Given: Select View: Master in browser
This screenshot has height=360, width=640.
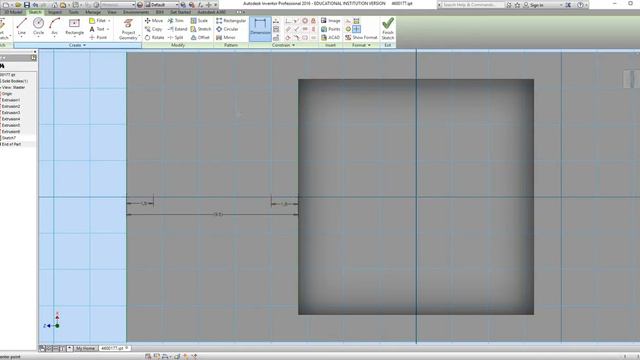Looking at the screenshot, I should [x=13, y=87].
